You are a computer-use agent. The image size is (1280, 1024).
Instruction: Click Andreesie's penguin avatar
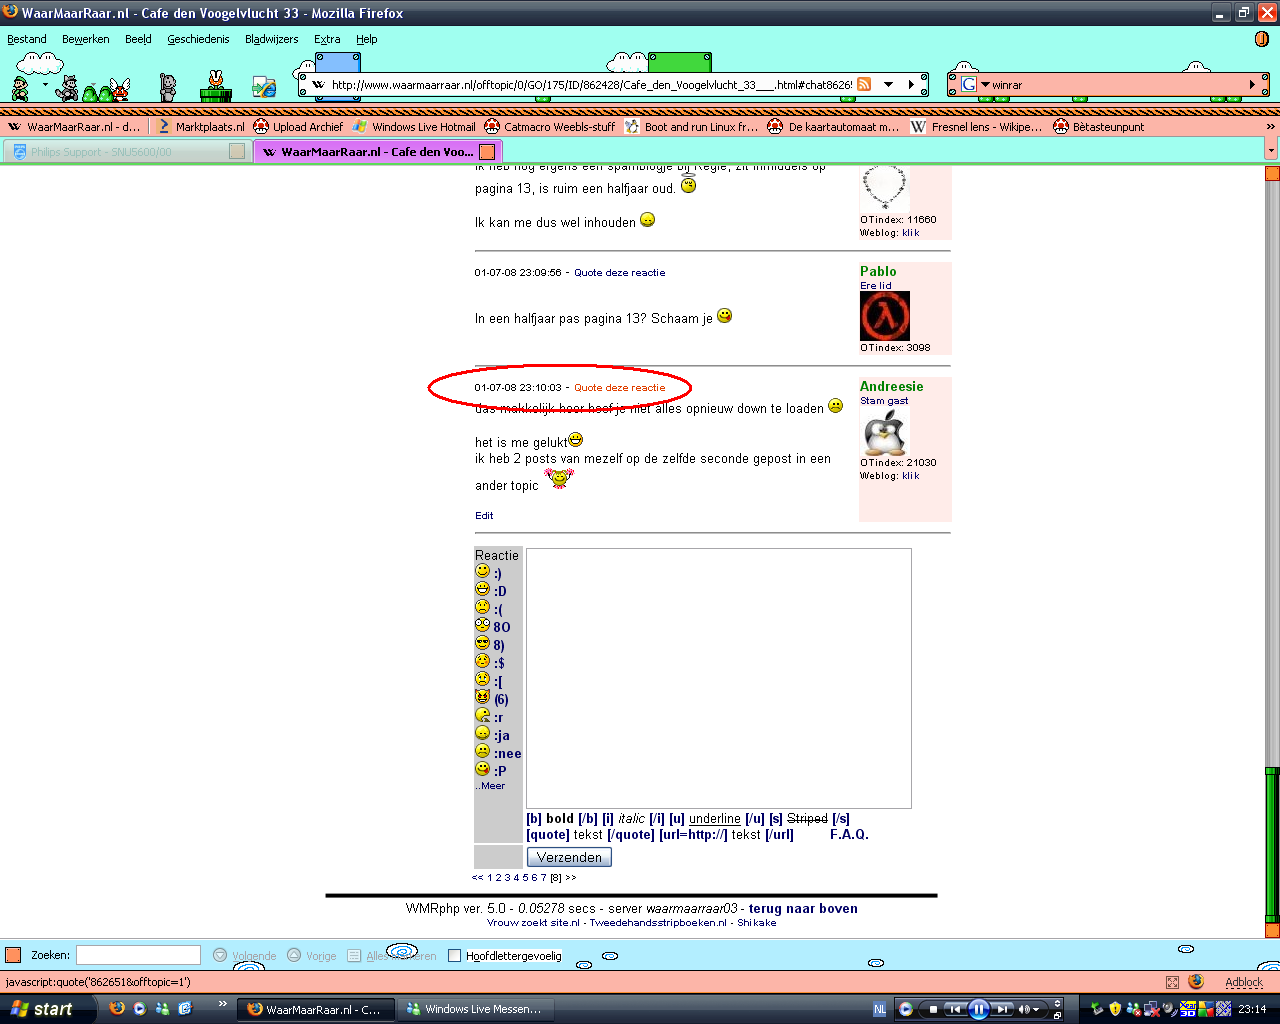tap(884, 432)
